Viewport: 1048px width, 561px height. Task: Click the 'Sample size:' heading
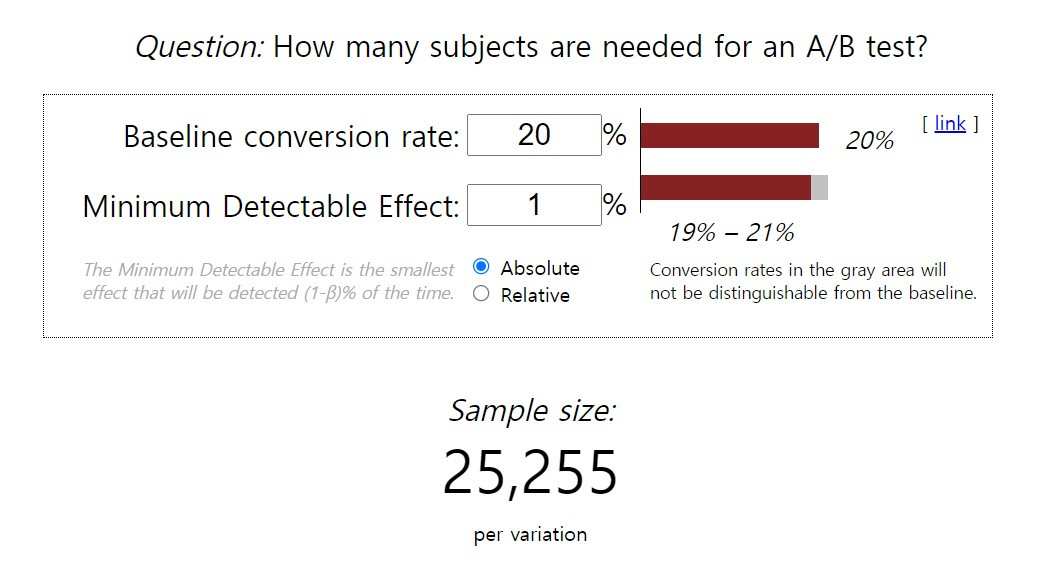pyautogui.click(x=531, y=411)
